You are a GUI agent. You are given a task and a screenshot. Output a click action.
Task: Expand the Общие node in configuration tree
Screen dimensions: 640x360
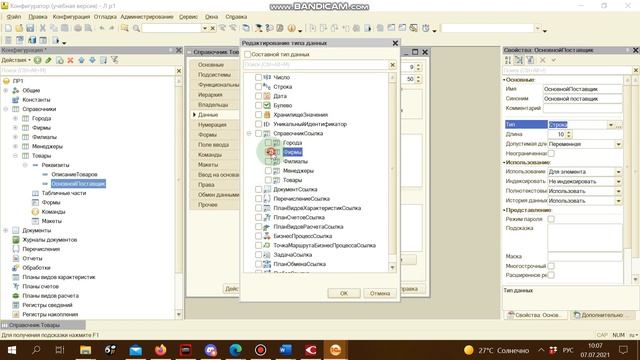click(6, 90)
